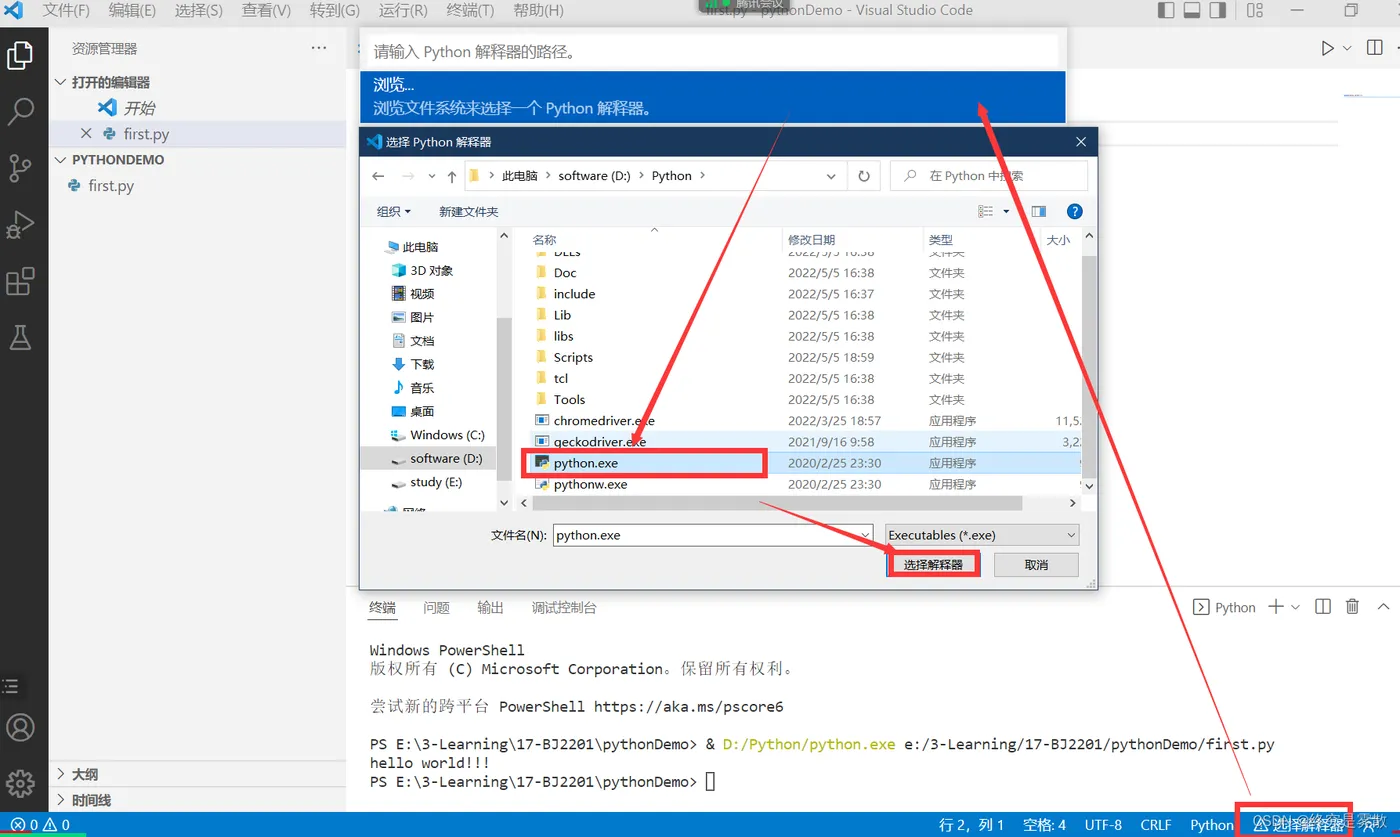This screenshot has height=837, width=1400.
Task: Open the Manage gear icon
Action: [x=20, y=783]
